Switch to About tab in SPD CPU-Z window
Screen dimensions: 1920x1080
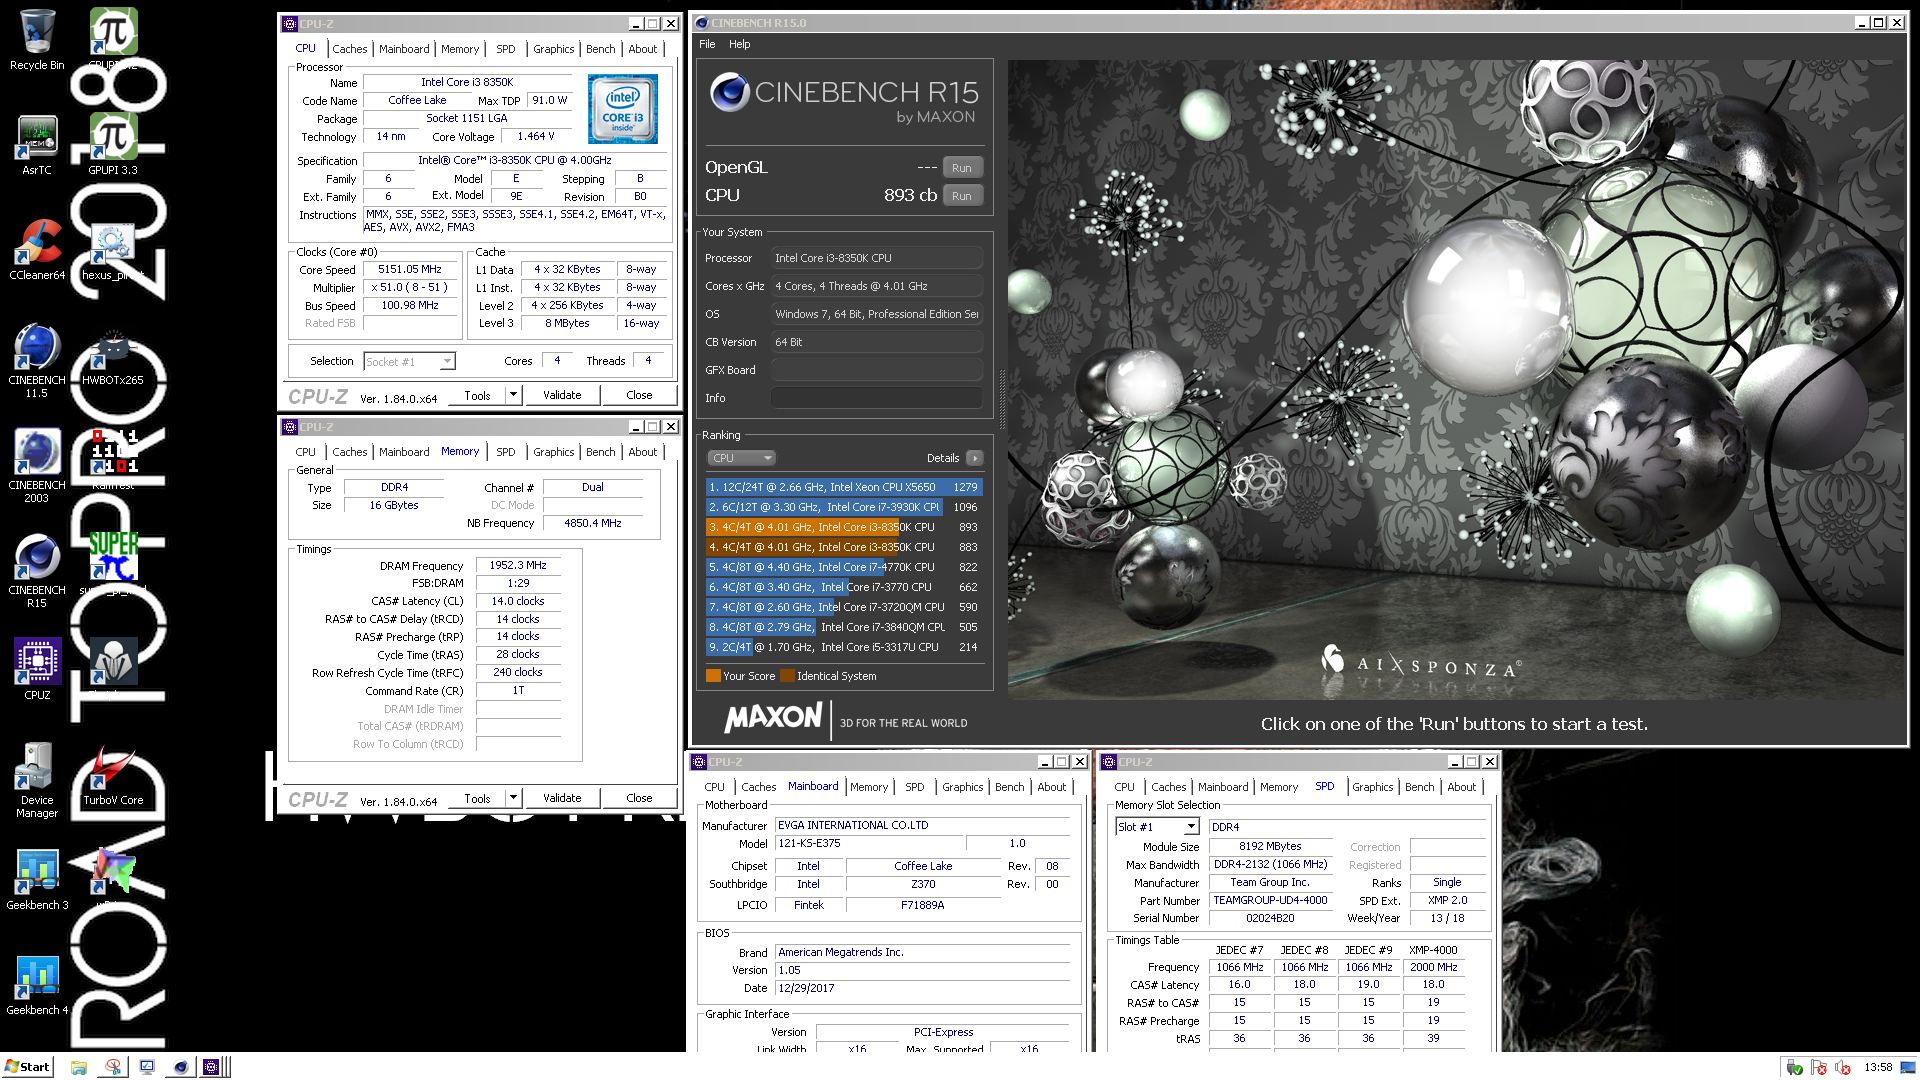tap(1462, 787)
